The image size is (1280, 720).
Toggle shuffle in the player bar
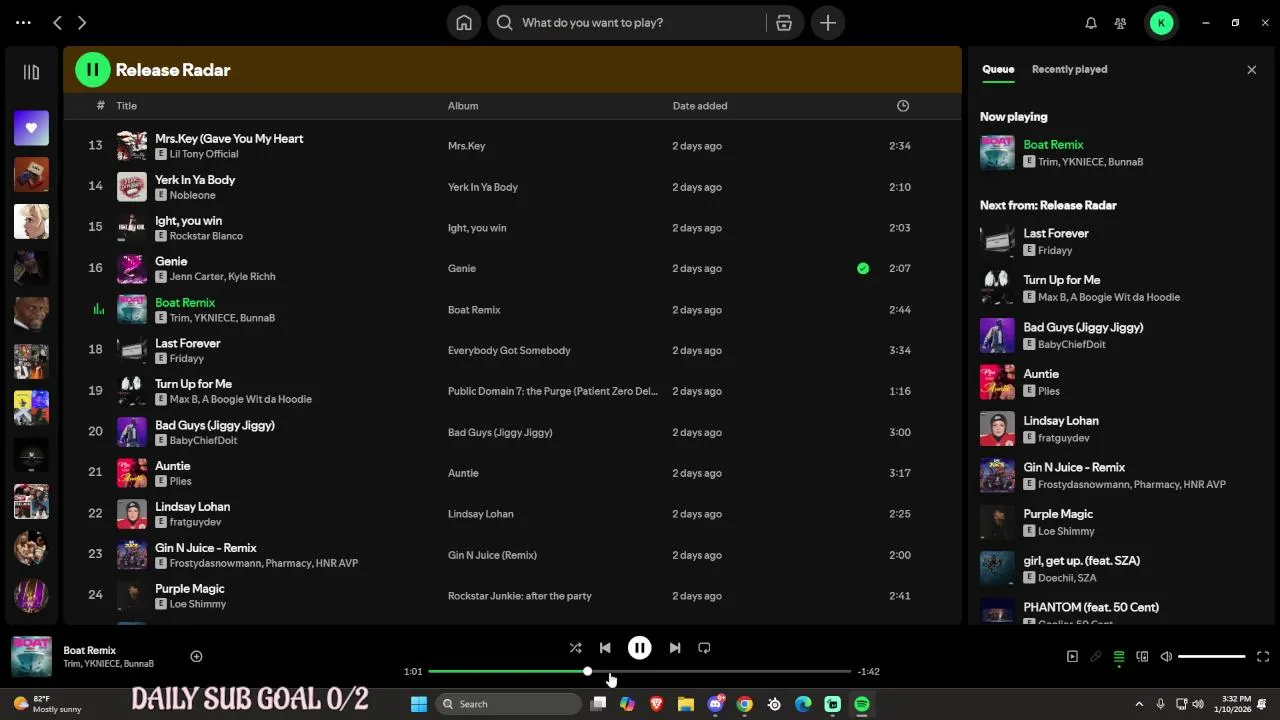pos(575,648)
